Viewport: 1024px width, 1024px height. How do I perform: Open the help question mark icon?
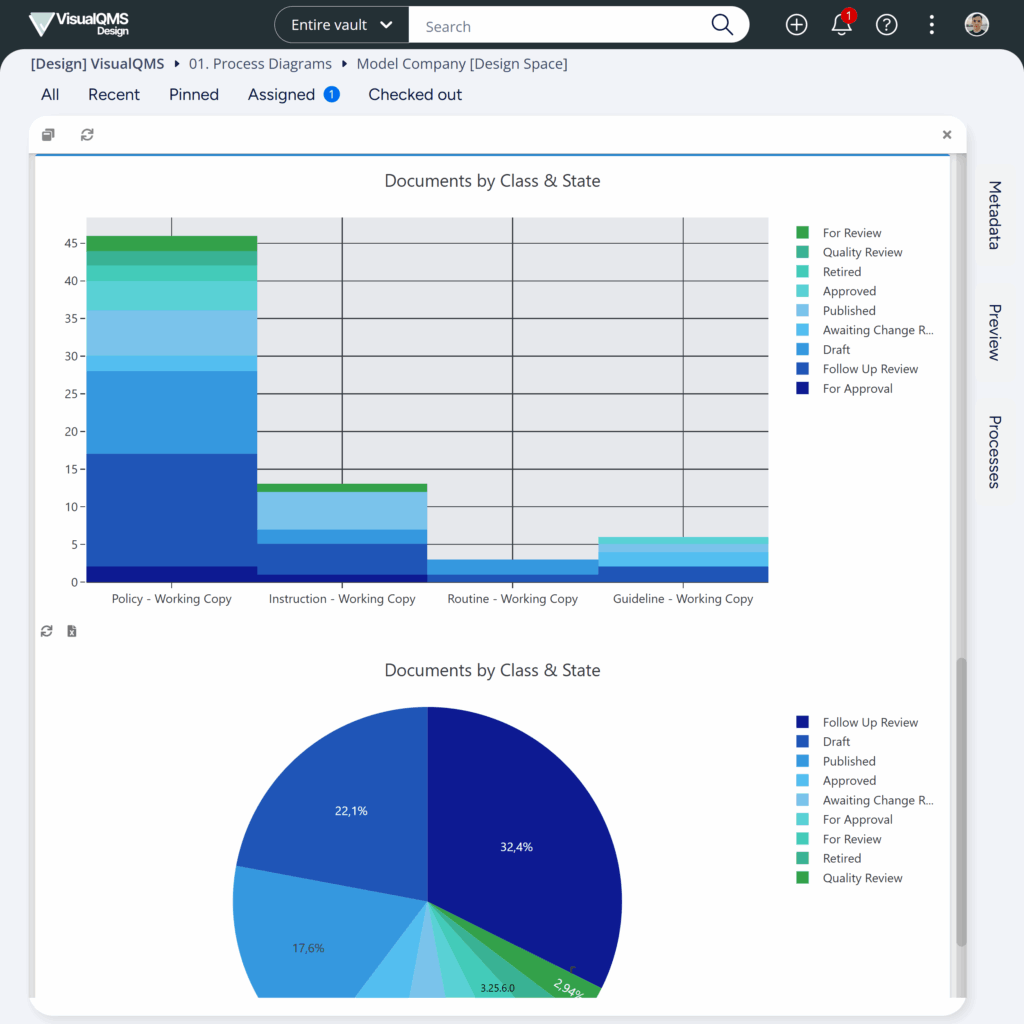pos(886,25)
